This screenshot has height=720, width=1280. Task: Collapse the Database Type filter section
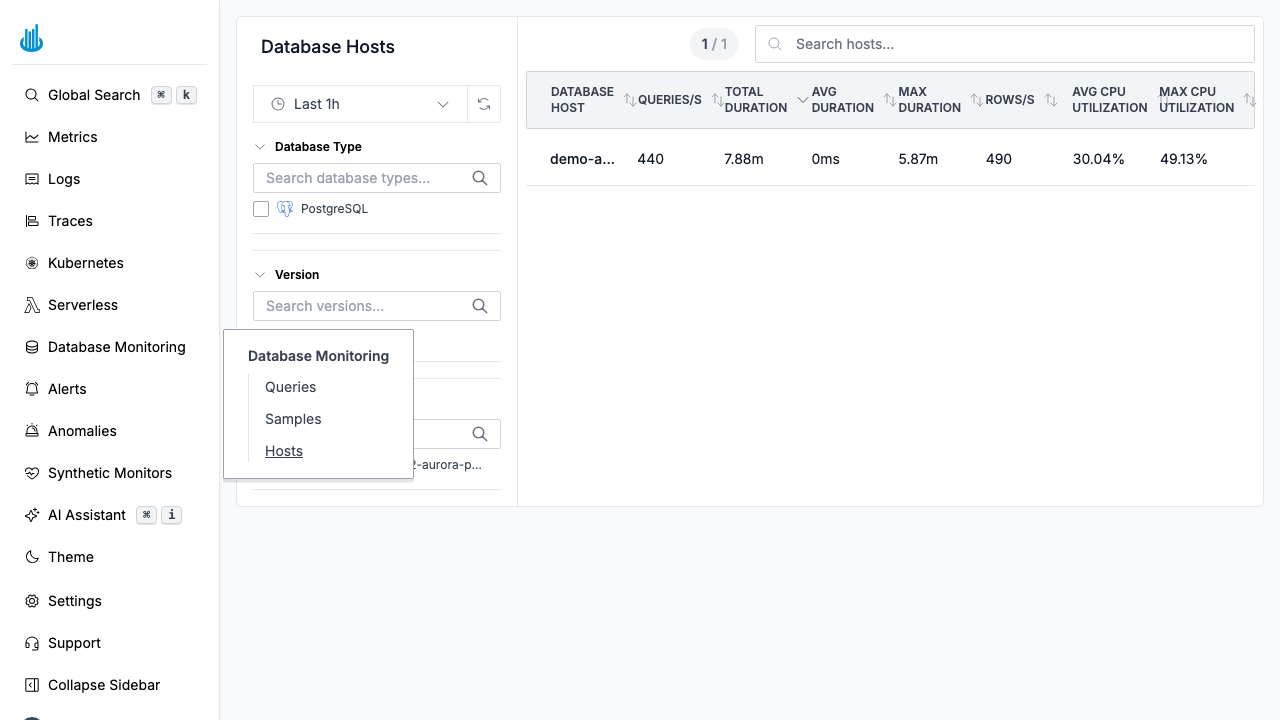tap(260, 146)
